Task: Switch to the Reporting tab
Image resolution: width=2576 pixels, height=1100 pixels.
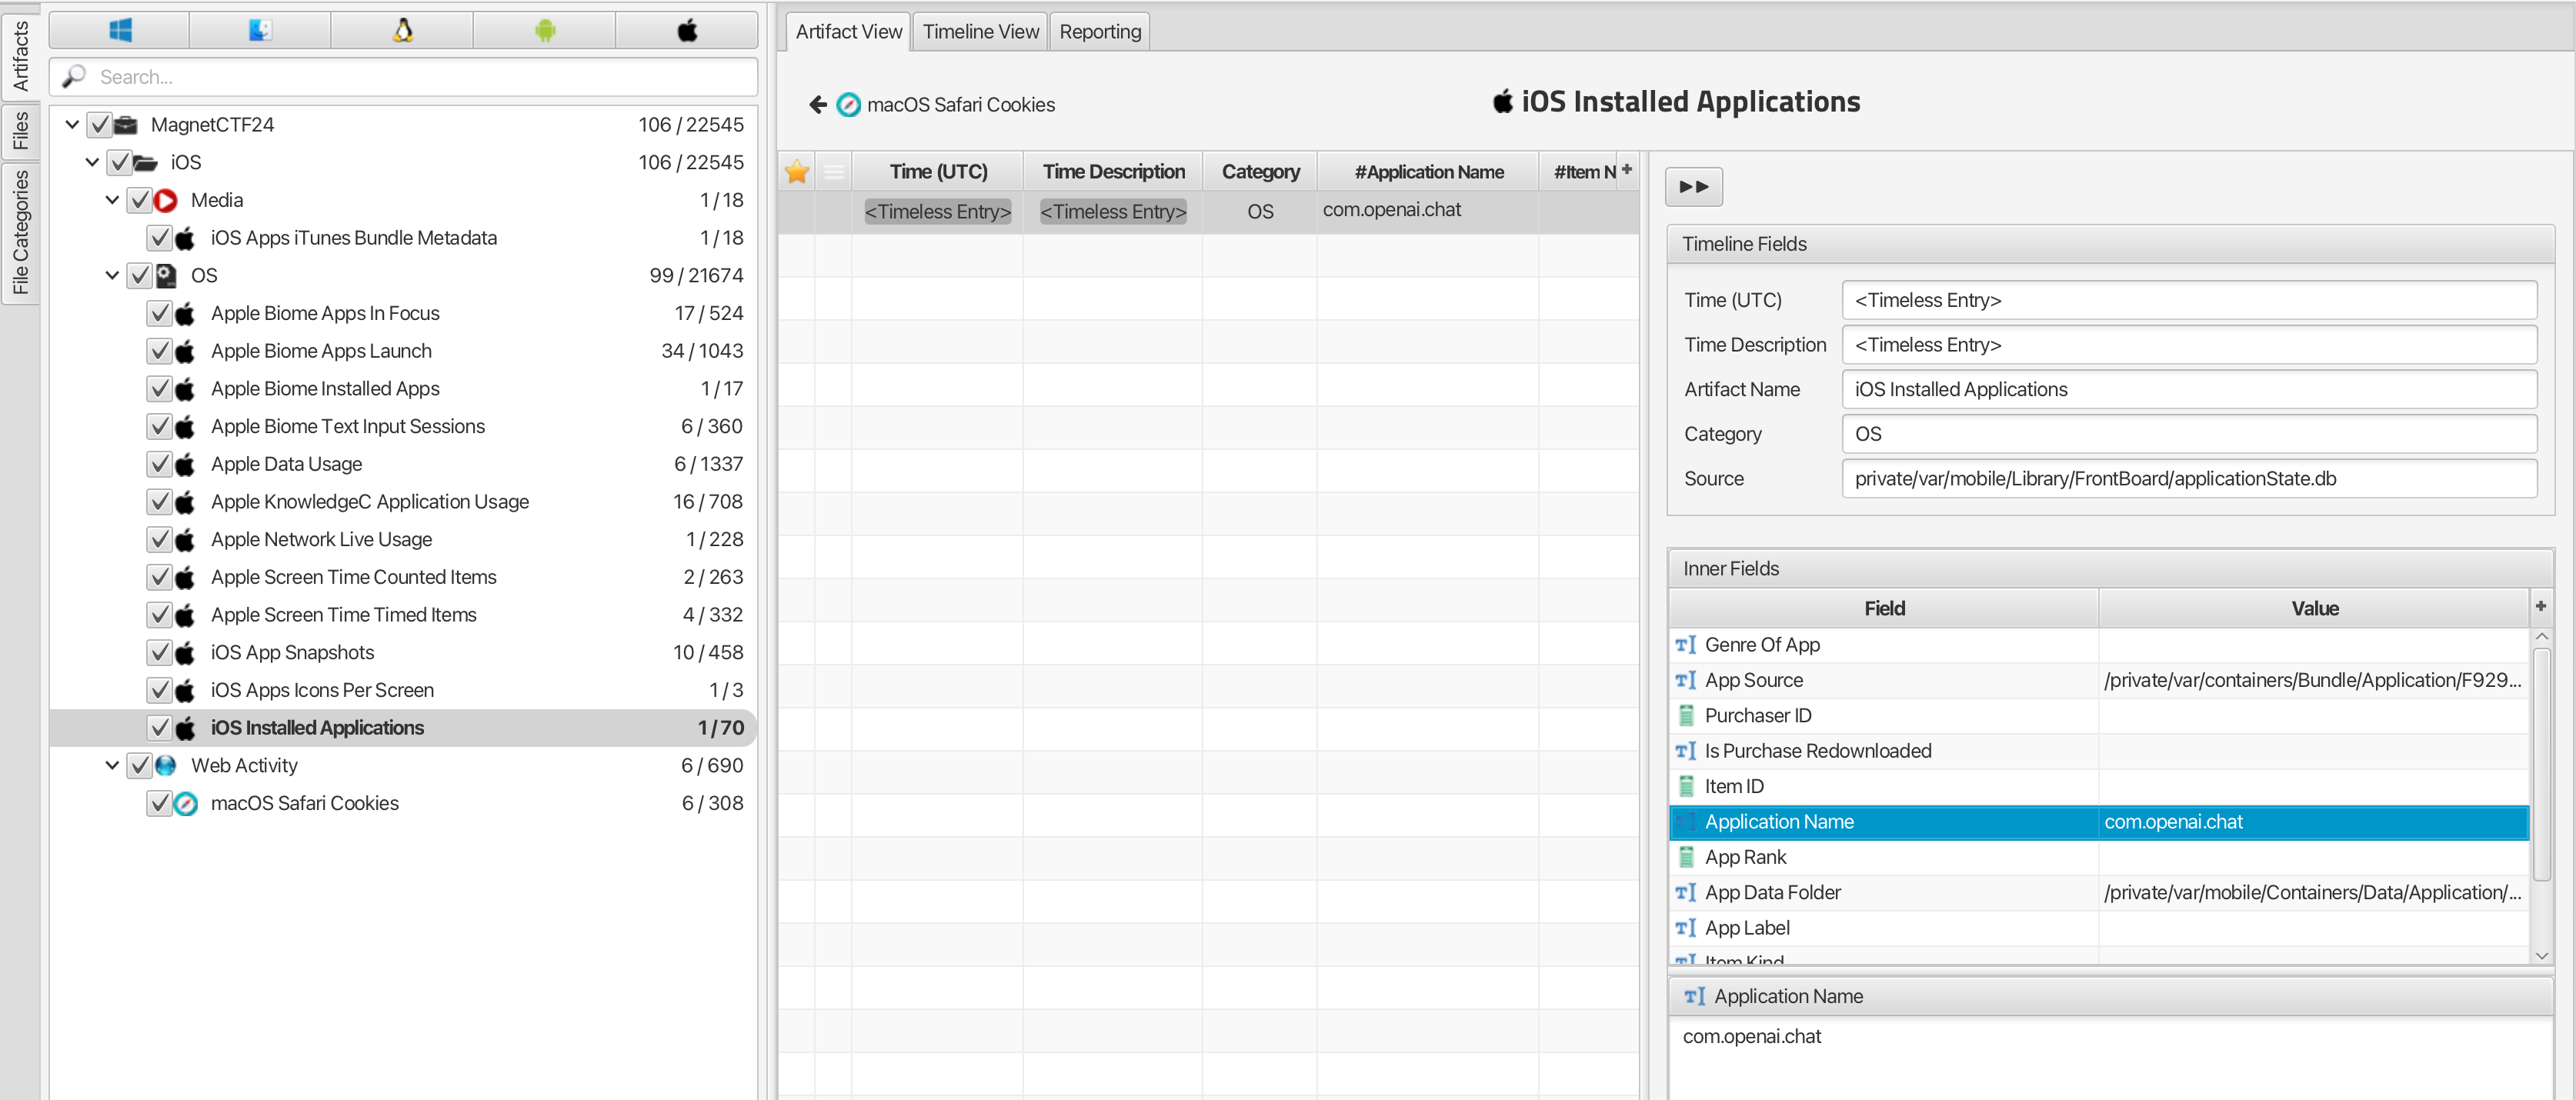Action: [1100, 32]
